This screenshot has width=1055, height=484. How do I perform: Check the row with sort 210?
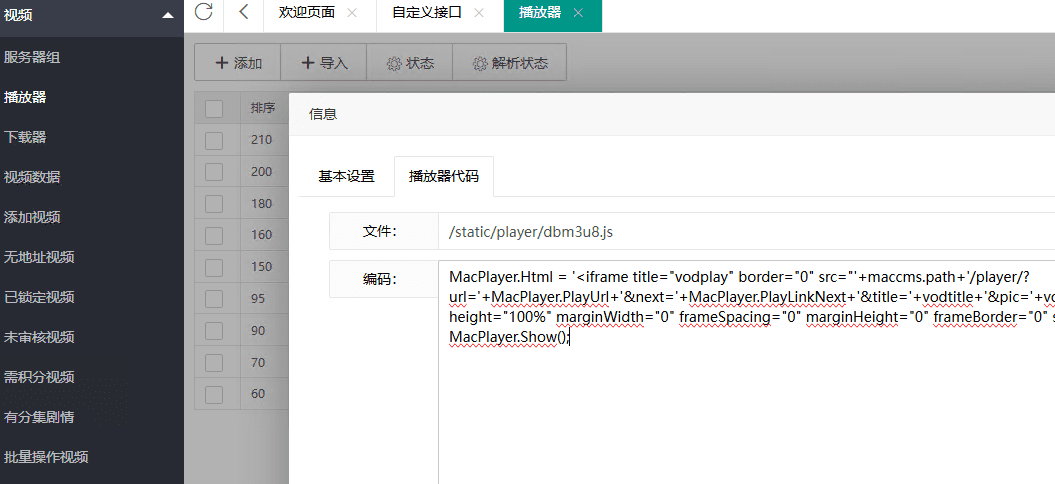coord(214,140)
